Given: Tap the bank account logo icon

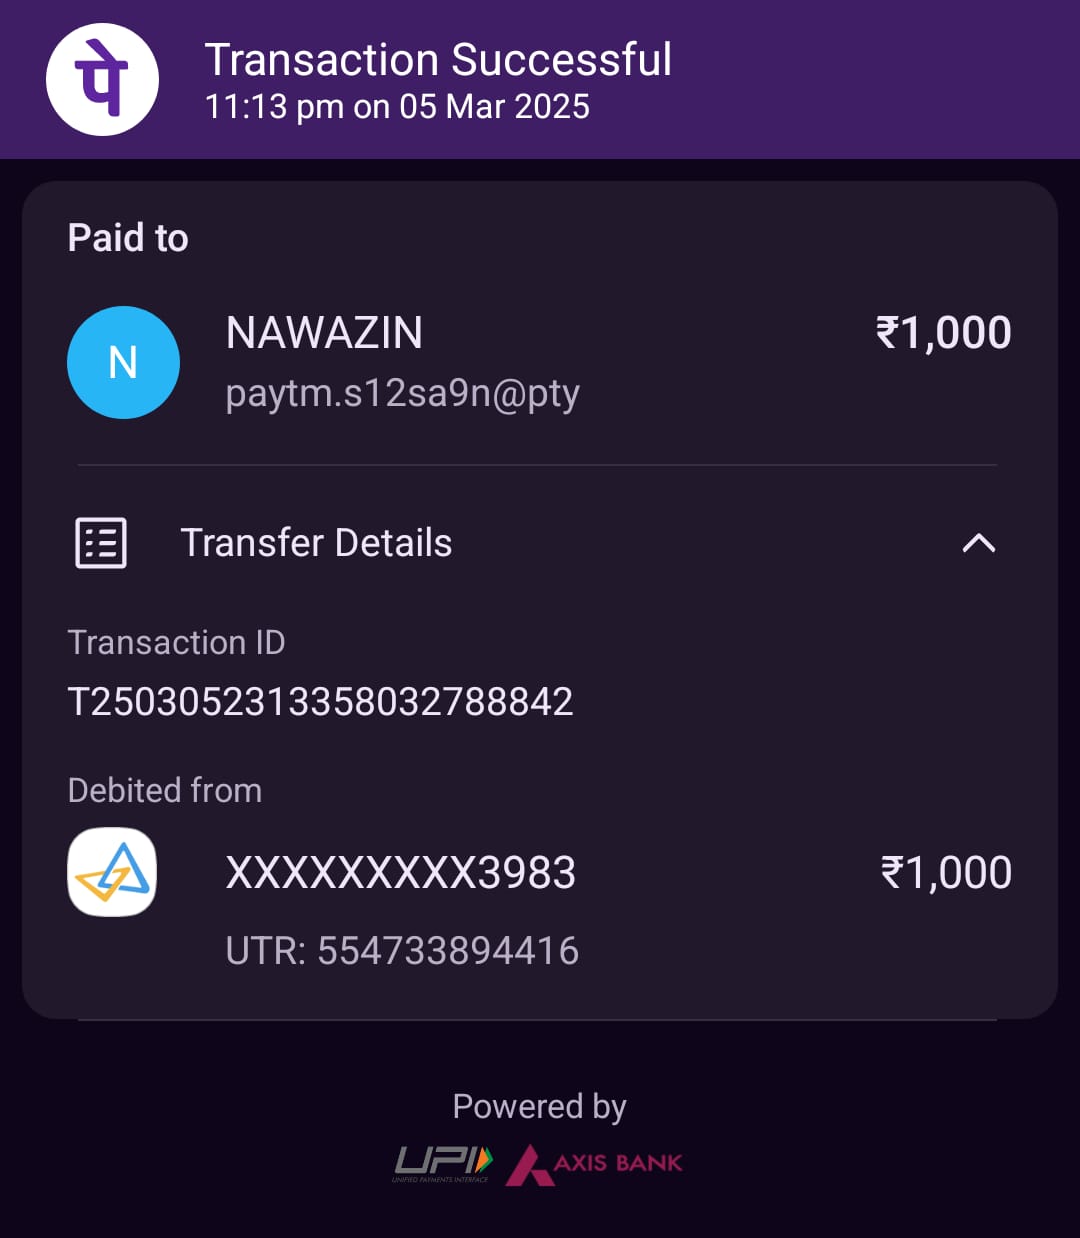Looking at the screenshot, I should pos(112,872).
